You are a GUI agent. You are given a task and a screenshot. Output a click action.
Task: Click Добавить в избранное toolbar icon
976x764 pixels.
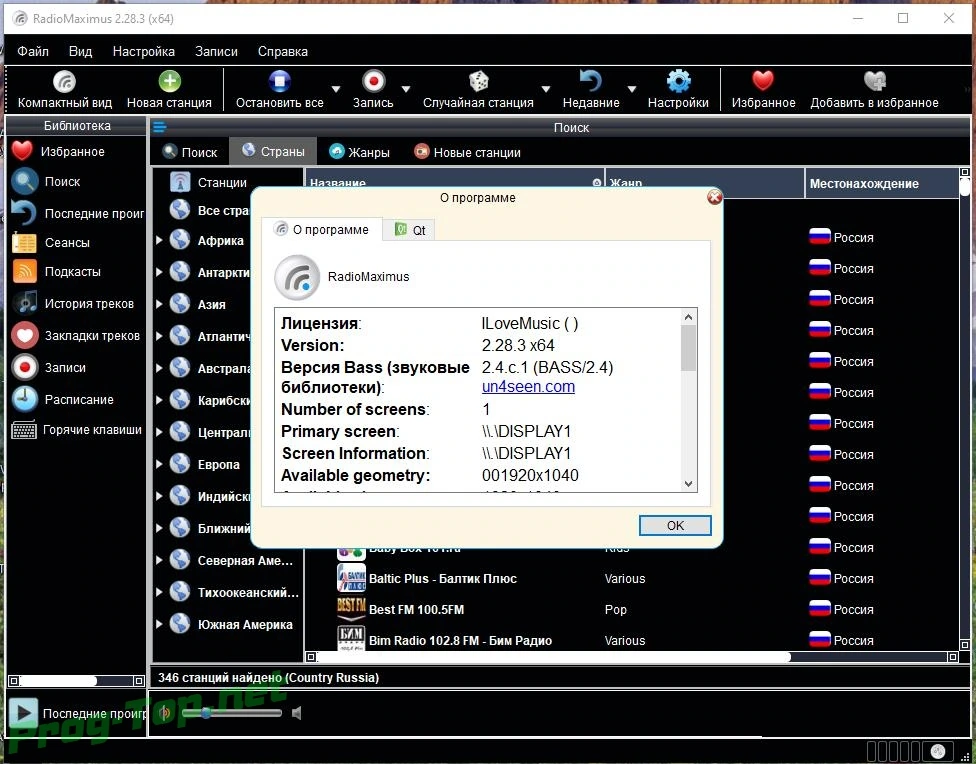click(874, 90)
